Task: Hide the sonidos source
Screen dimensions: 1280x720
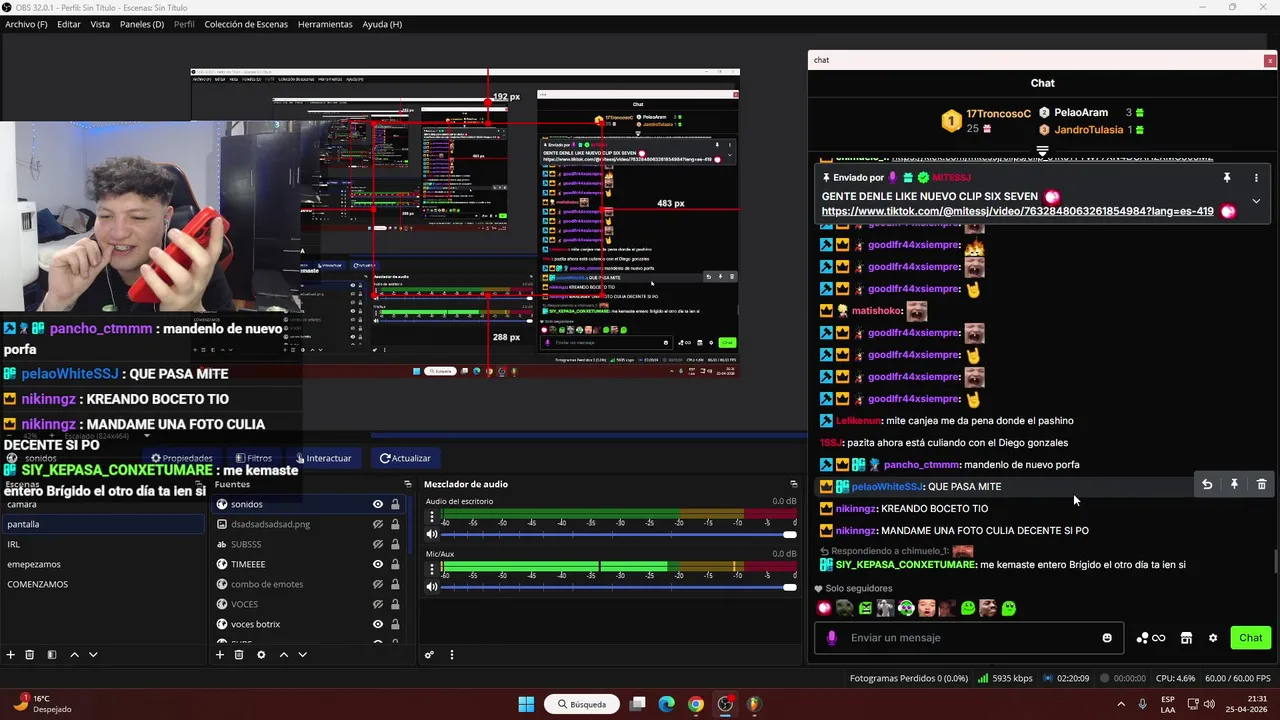Action: [378, 504]
